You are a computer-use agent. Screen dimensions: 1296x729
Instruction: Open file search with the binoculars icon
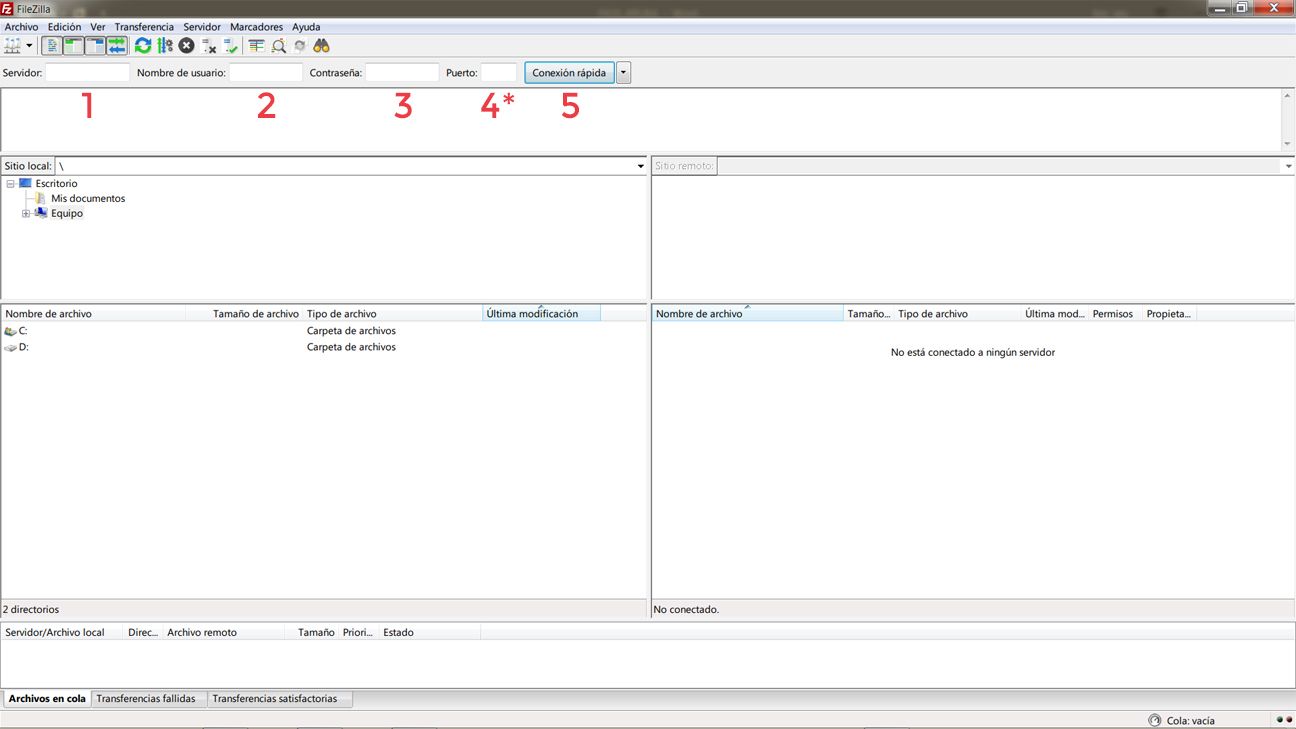(x=322, y=46)
